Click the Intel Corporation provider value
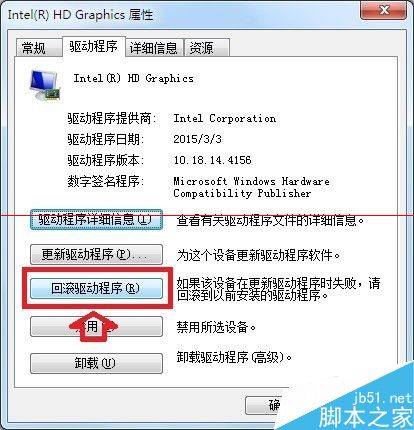Image resolution: width=414 pixels, height=430 pixels. pyautogui.click(x=225, y=118)
